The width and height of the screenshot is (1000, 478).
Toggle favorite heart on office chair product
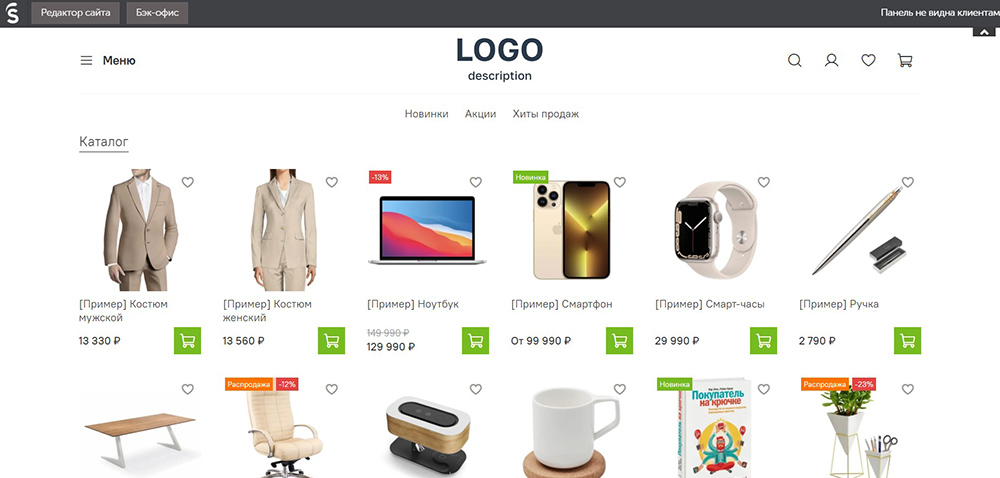tap(332, 389)
